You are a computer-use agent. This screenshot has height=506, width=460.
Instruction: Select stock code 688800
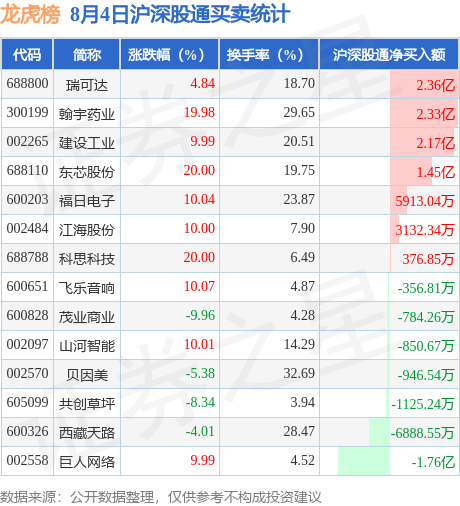[x=27, y=83]
